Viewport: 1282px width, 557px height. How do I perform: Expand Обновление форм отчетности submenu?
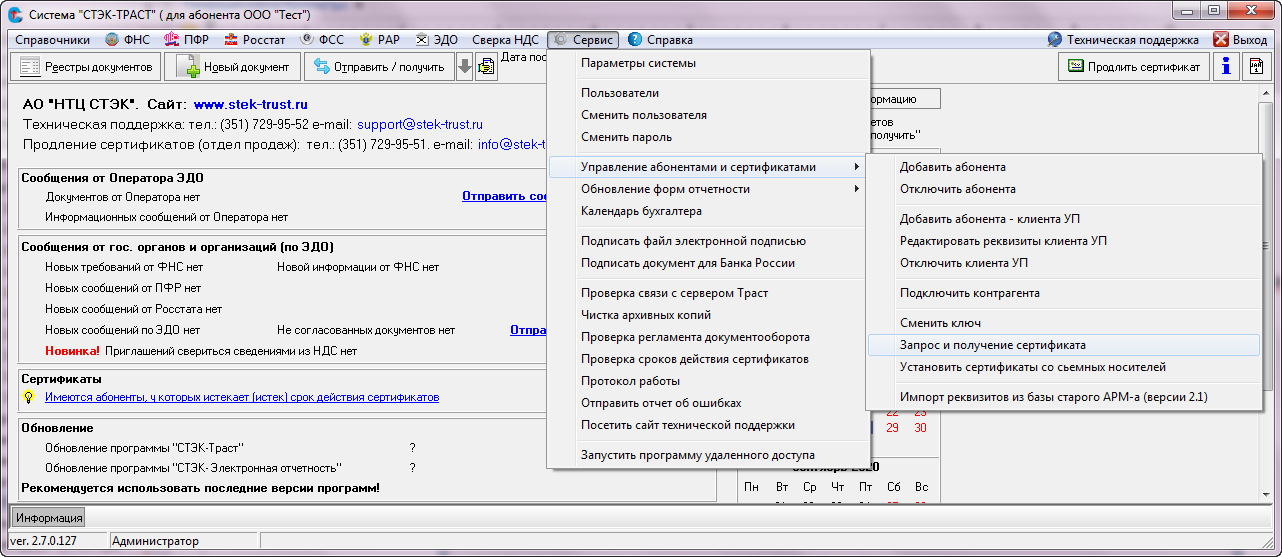point(709,189)
